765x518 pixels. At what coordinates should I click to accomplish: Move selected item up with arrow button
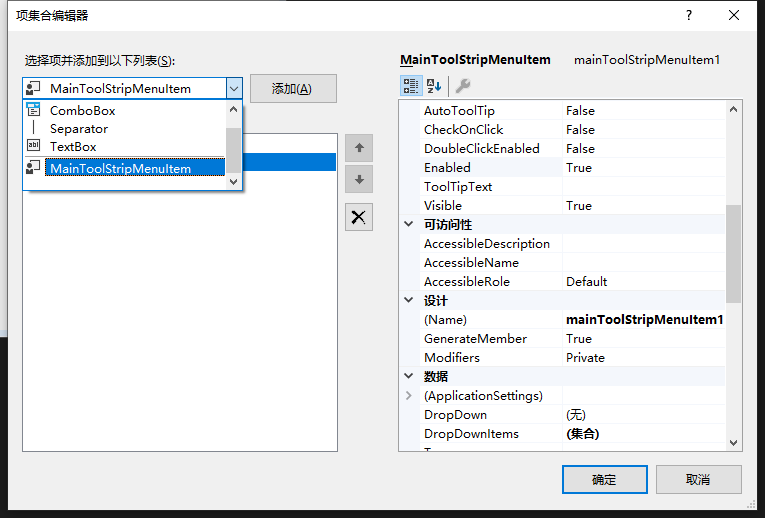tap(359, 148)
